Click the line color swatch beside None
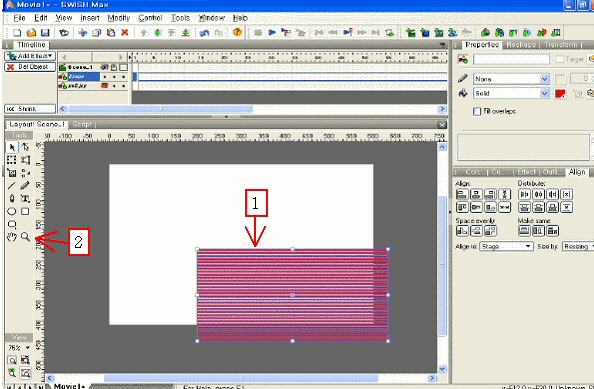This screenshot has width=594, height=389. tap(560, 79)
